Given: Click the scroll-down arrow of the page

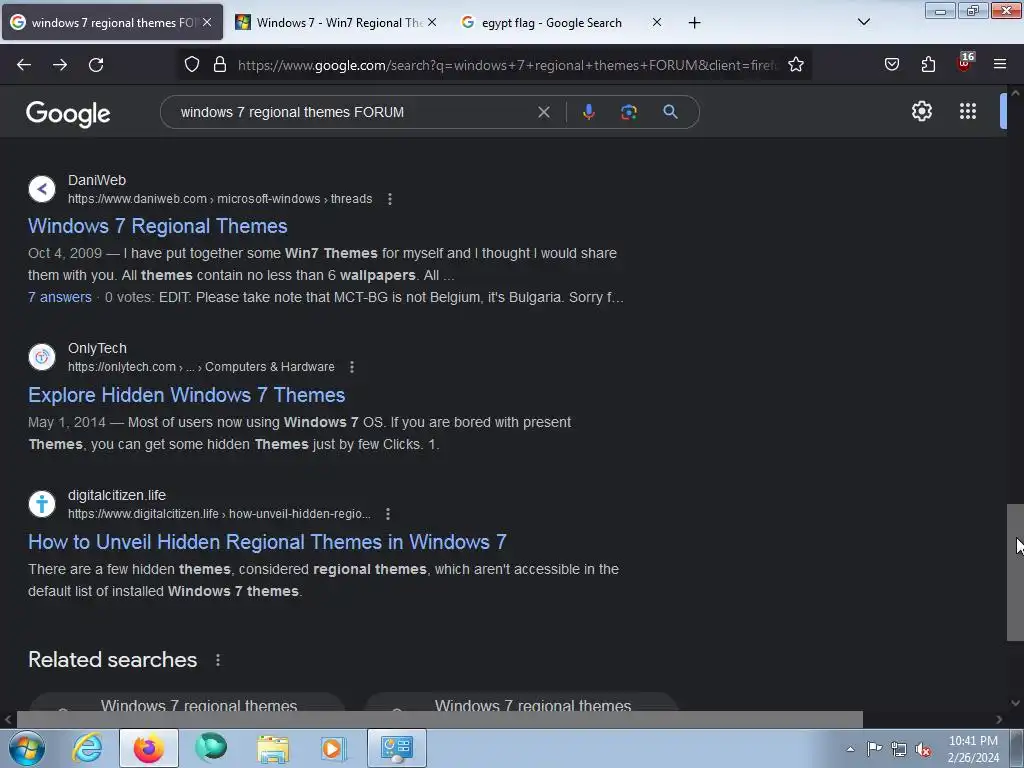Looking at the screenshot, I should 1015,703.
